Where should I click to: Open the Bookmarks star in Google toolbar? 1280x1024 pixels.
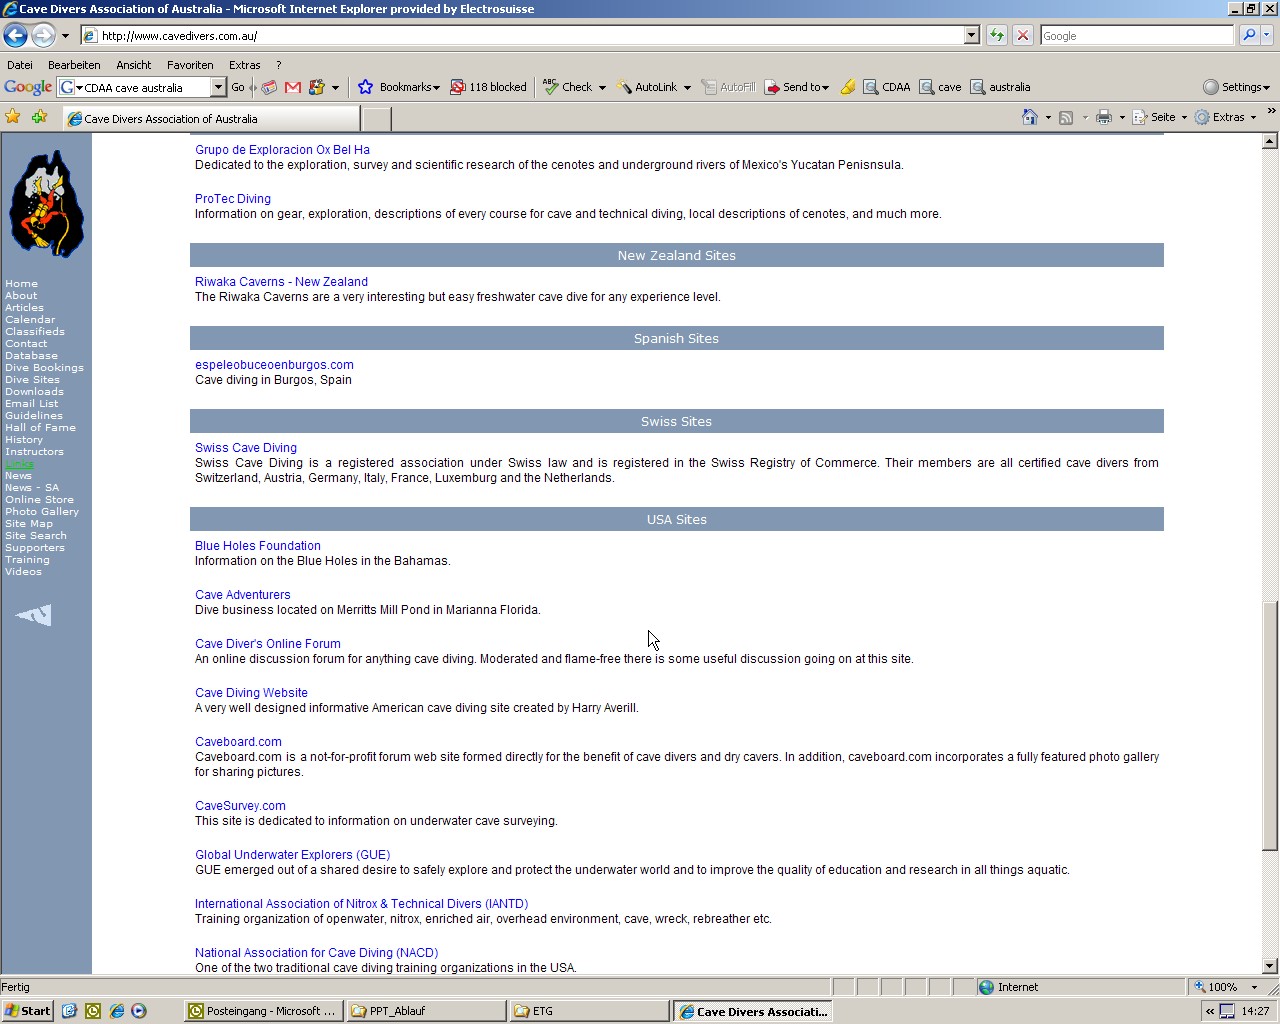click(399, 87)
